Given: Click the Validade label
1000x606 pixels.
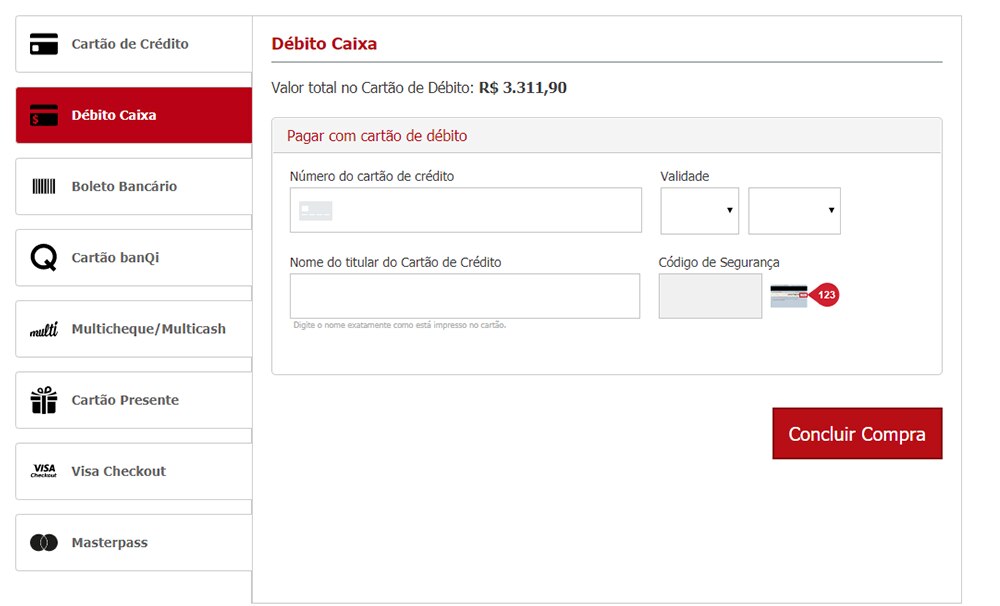Looking at the screenshot, I should tap(685, 177).
